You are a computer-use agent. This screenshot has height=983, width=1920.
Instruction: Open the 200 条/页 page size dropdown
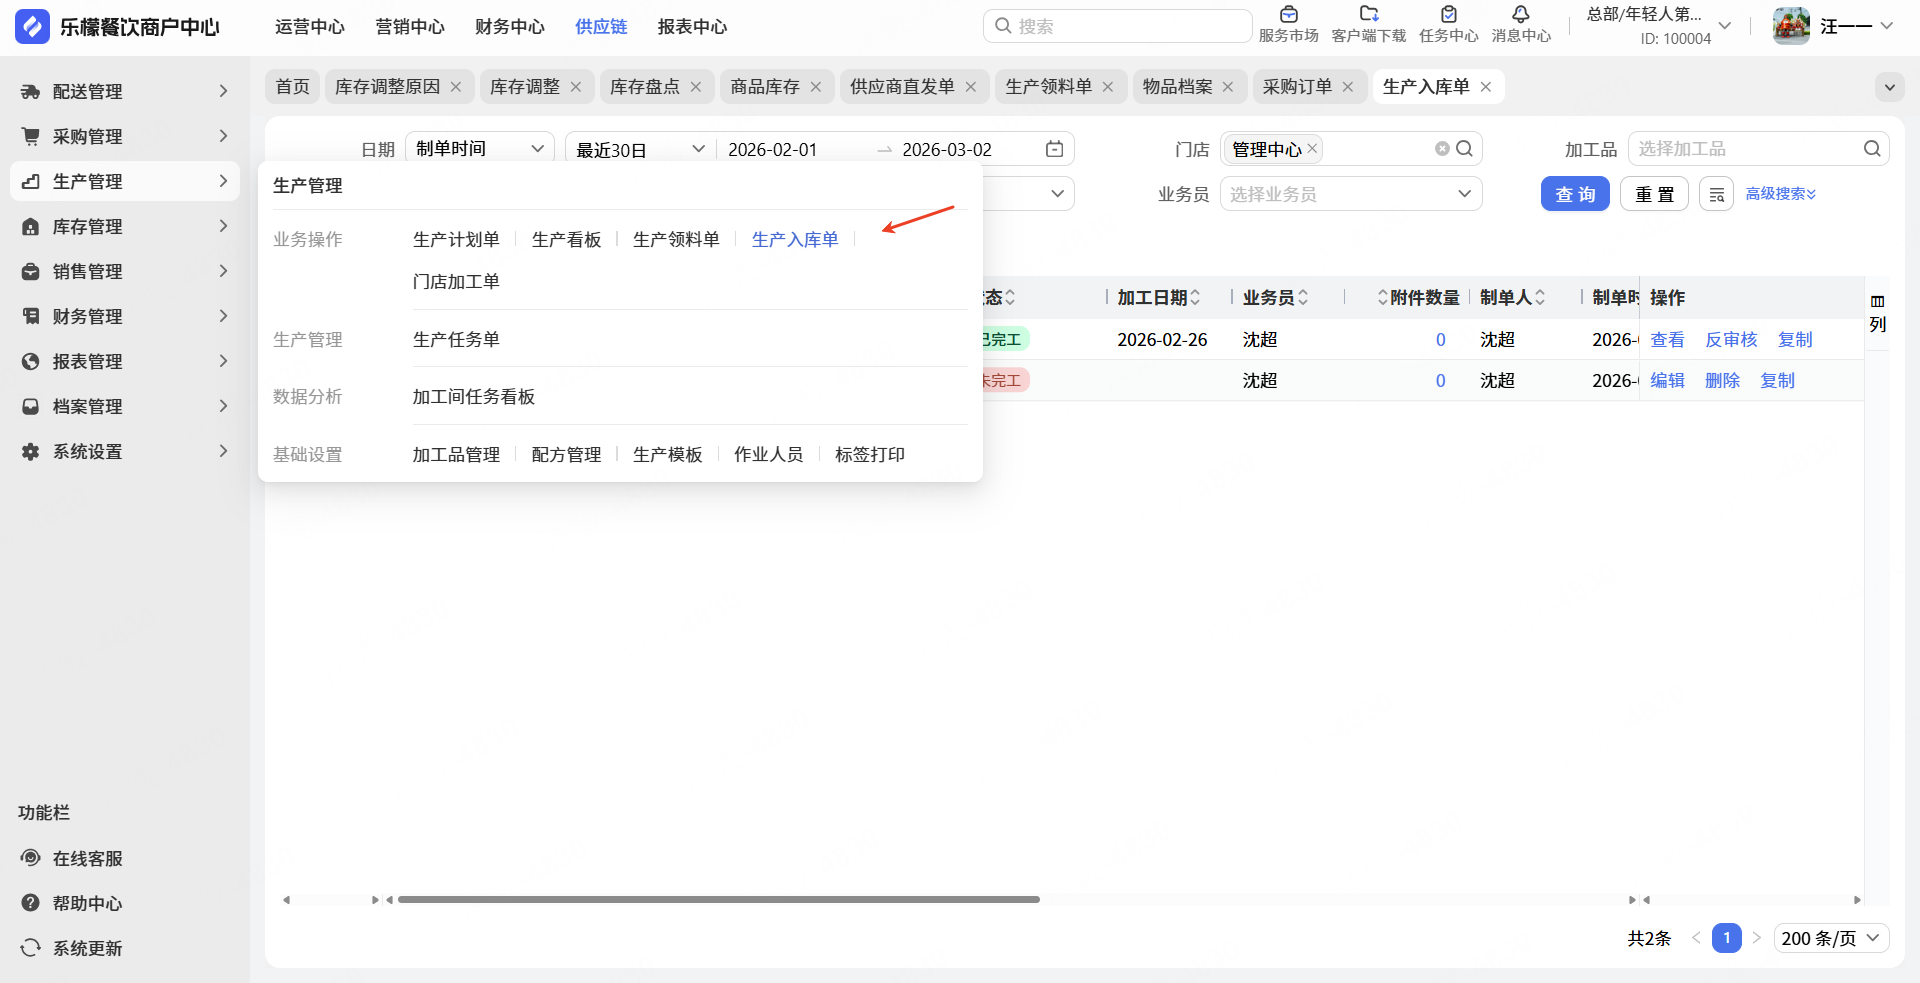(1831, 938)
